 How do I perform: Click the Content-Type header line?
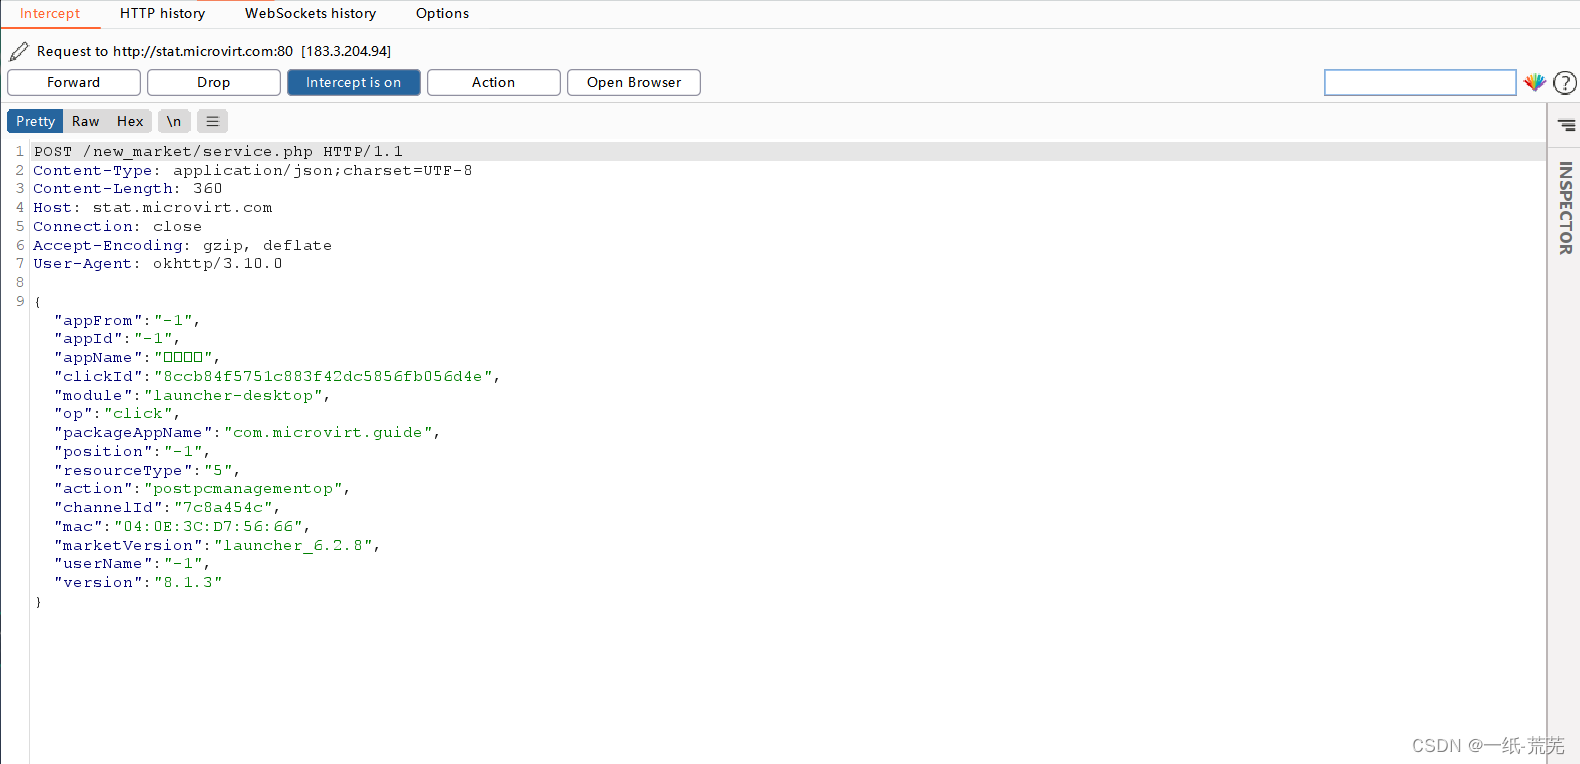pos(253,171)
